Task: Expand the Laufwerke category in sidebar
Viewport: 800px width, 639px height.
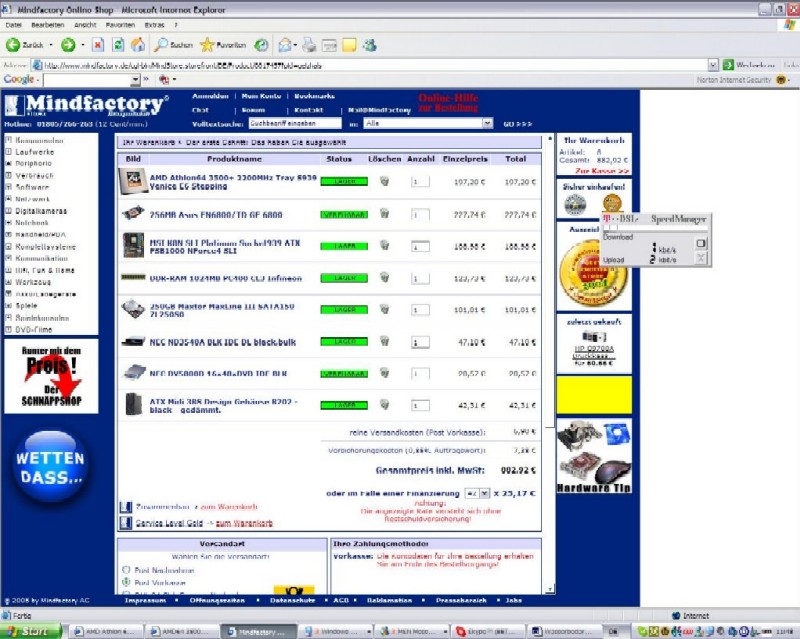Action: coord(8,152)
